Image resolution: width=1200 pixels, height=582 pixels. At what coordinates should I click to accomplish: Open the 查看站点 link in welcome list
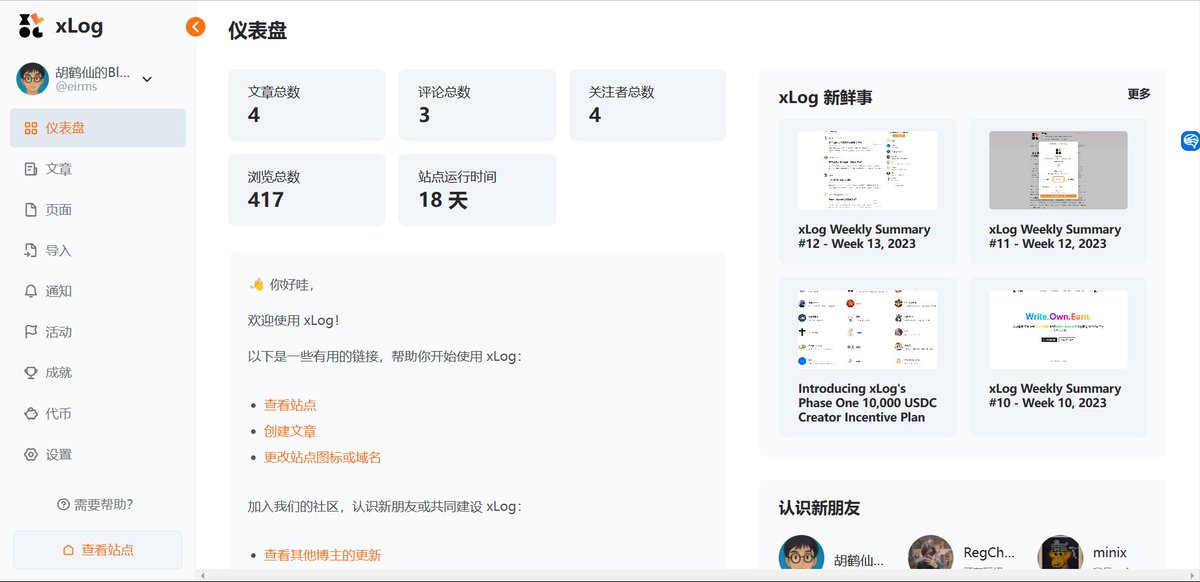pyautogui.click(x=290, y=405)
